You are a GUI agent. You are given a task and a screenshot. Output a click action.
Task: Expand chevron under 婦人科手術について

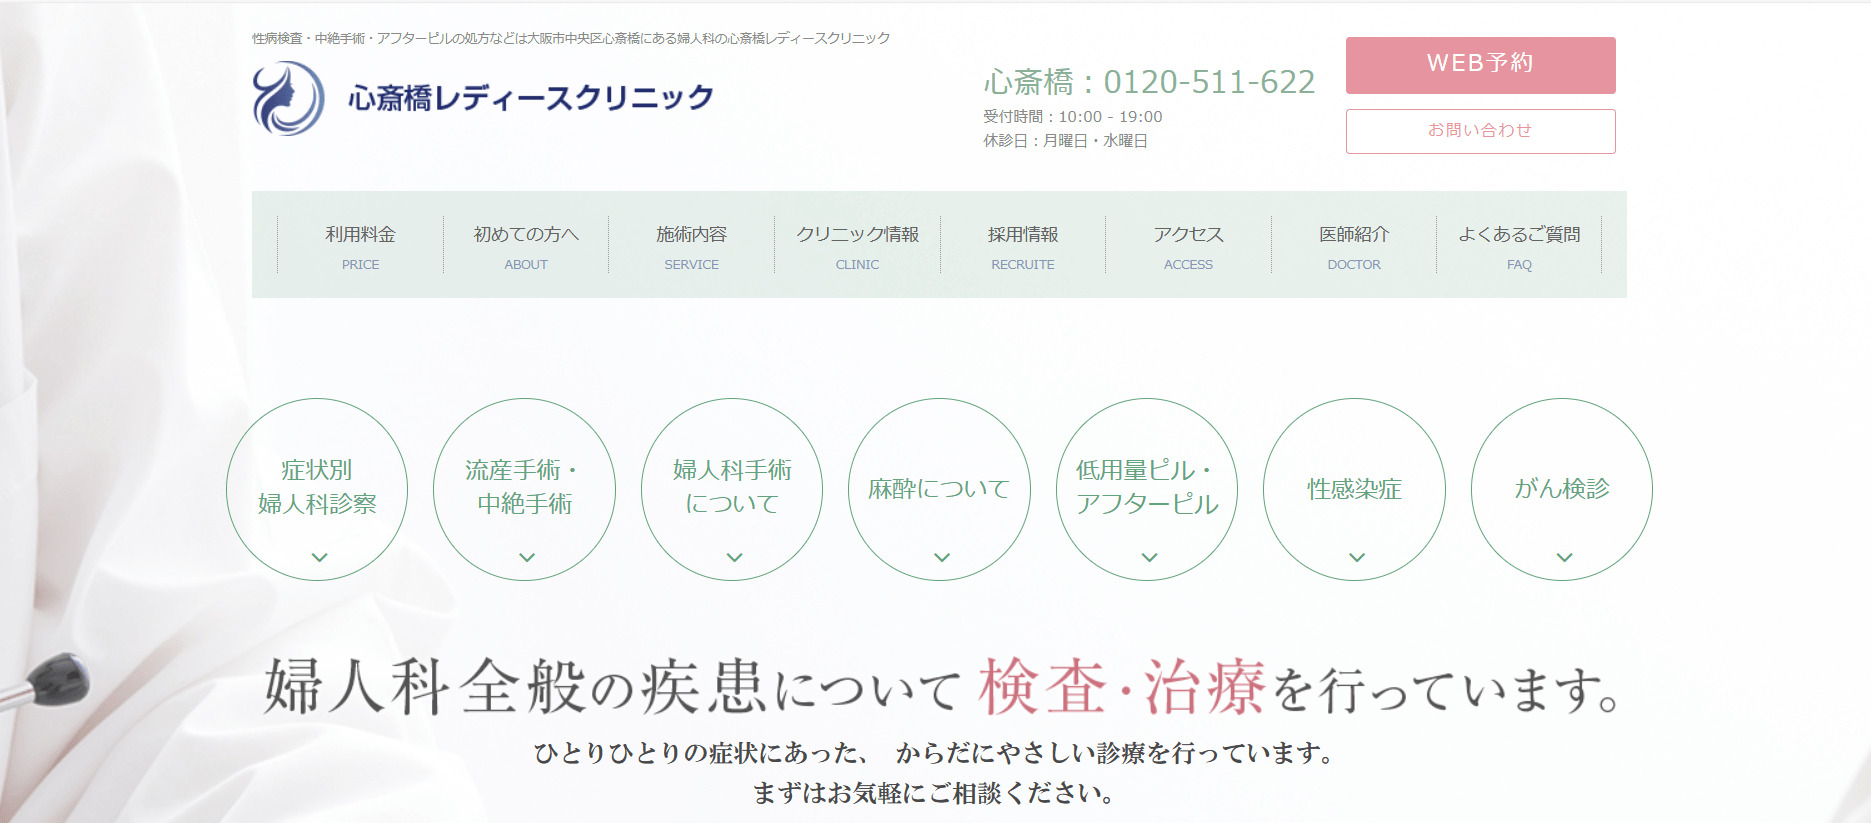[x=735, y=557]
